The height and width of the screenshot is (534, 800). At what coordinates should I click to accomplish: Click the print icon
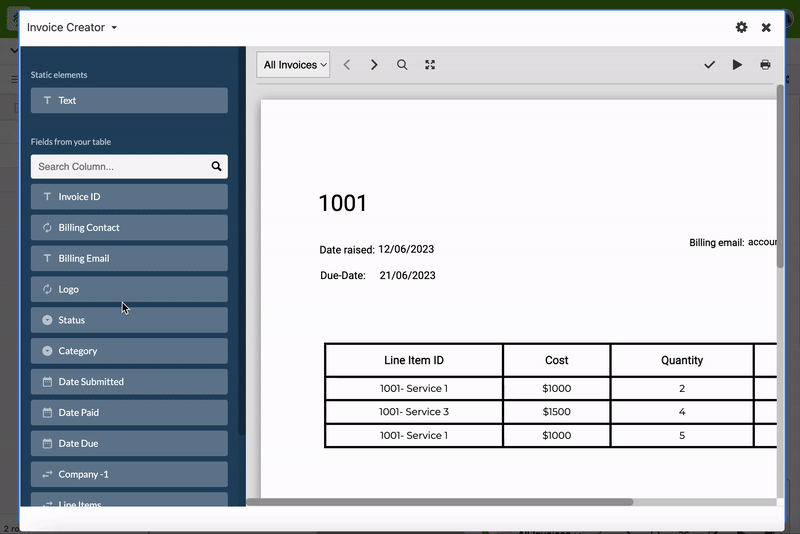(765, 65)
